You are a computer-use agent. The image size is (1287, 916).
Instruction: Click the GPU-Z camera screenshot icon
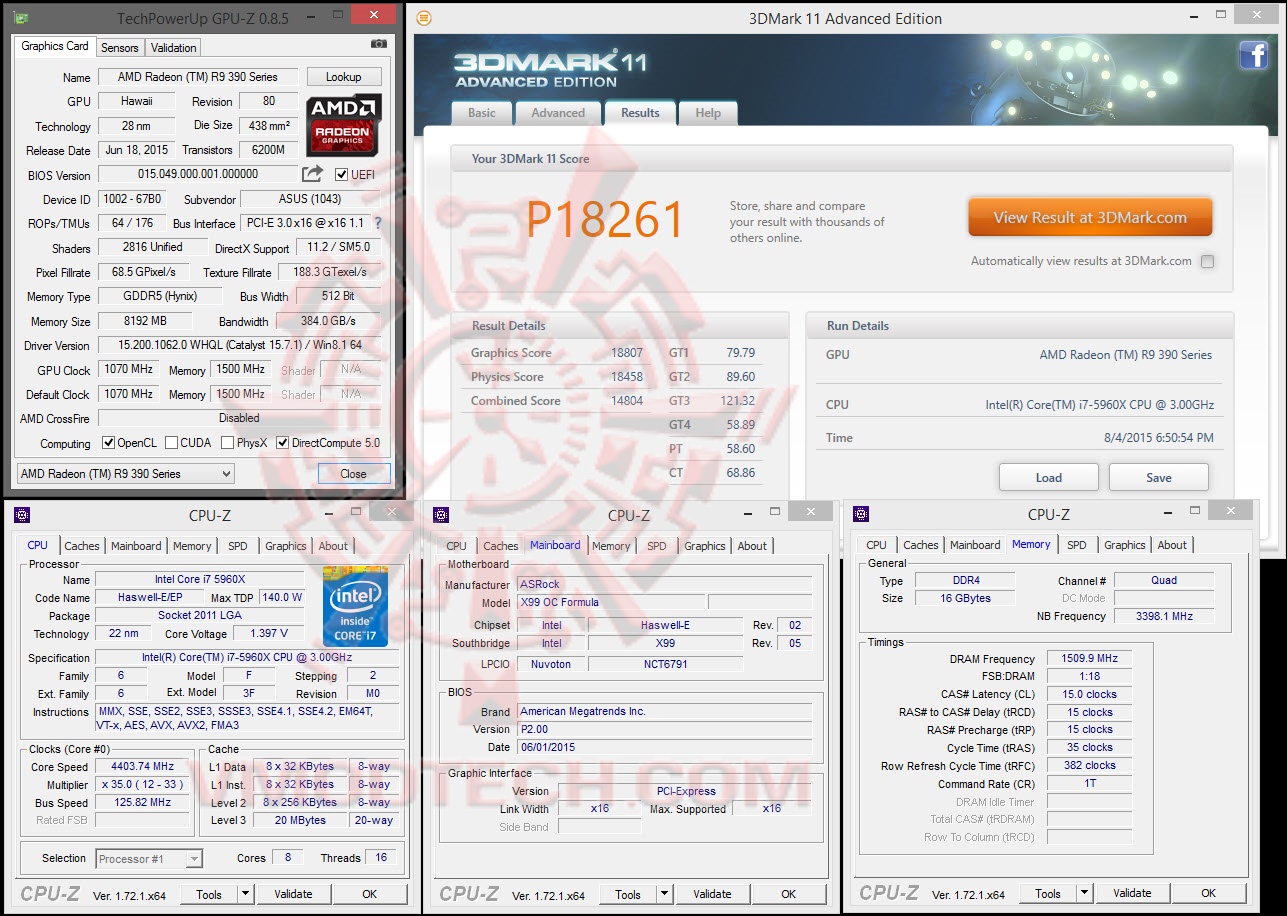[x=379, y=44]
